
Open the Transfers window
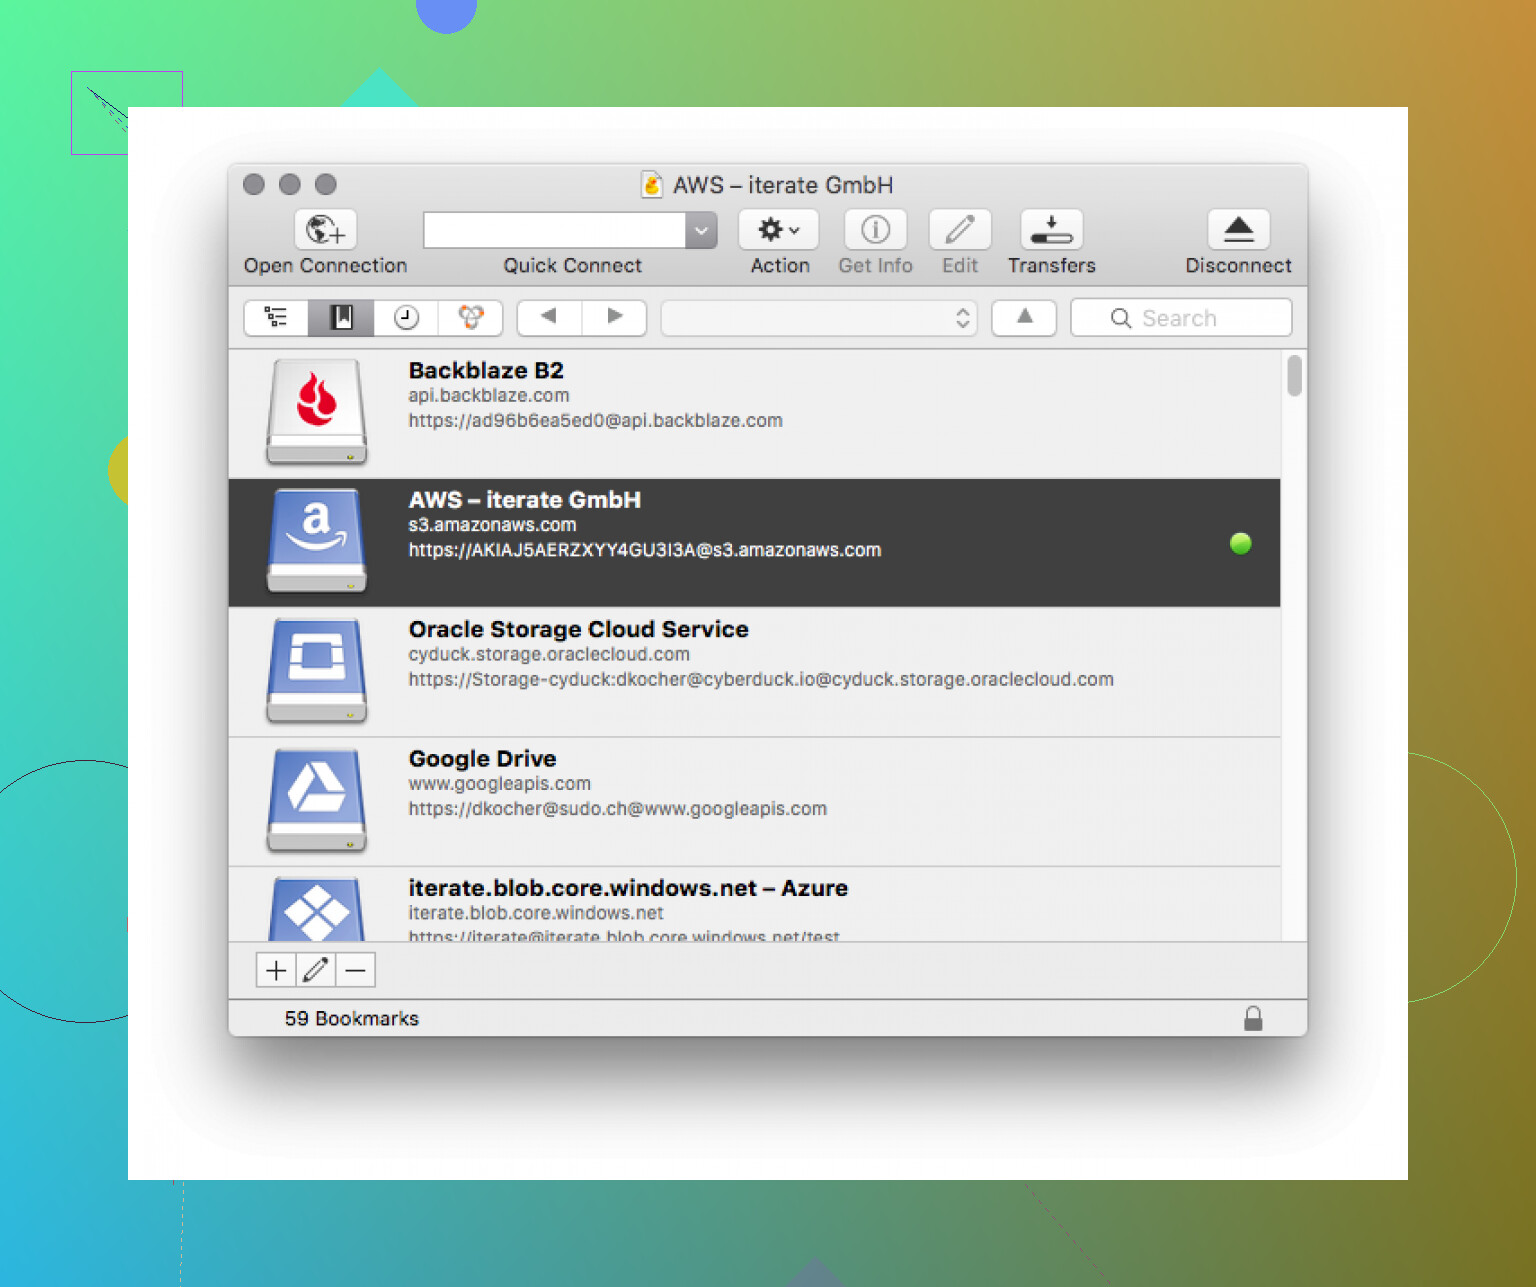[x=1051, y=230]
